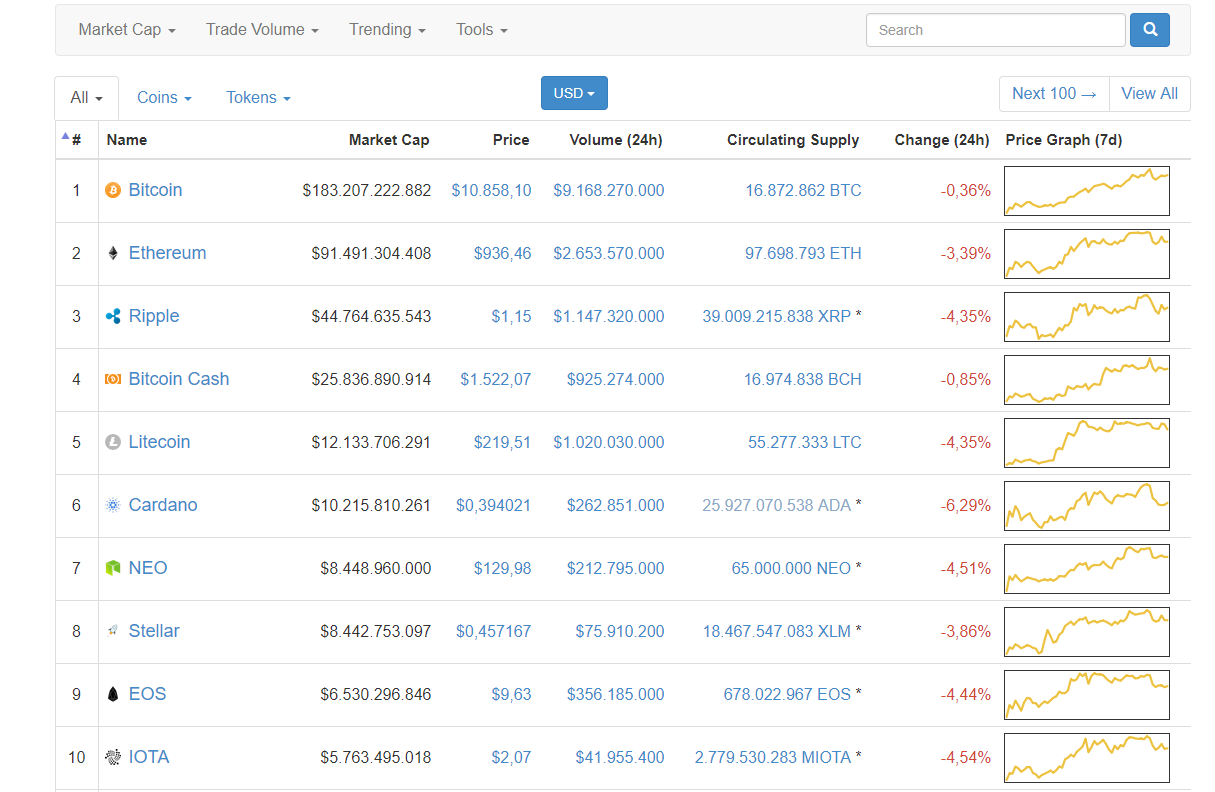This screenshot has height=792, width=1215.
Task: Sort table by Name column header
Action: [x=127, y=140]
